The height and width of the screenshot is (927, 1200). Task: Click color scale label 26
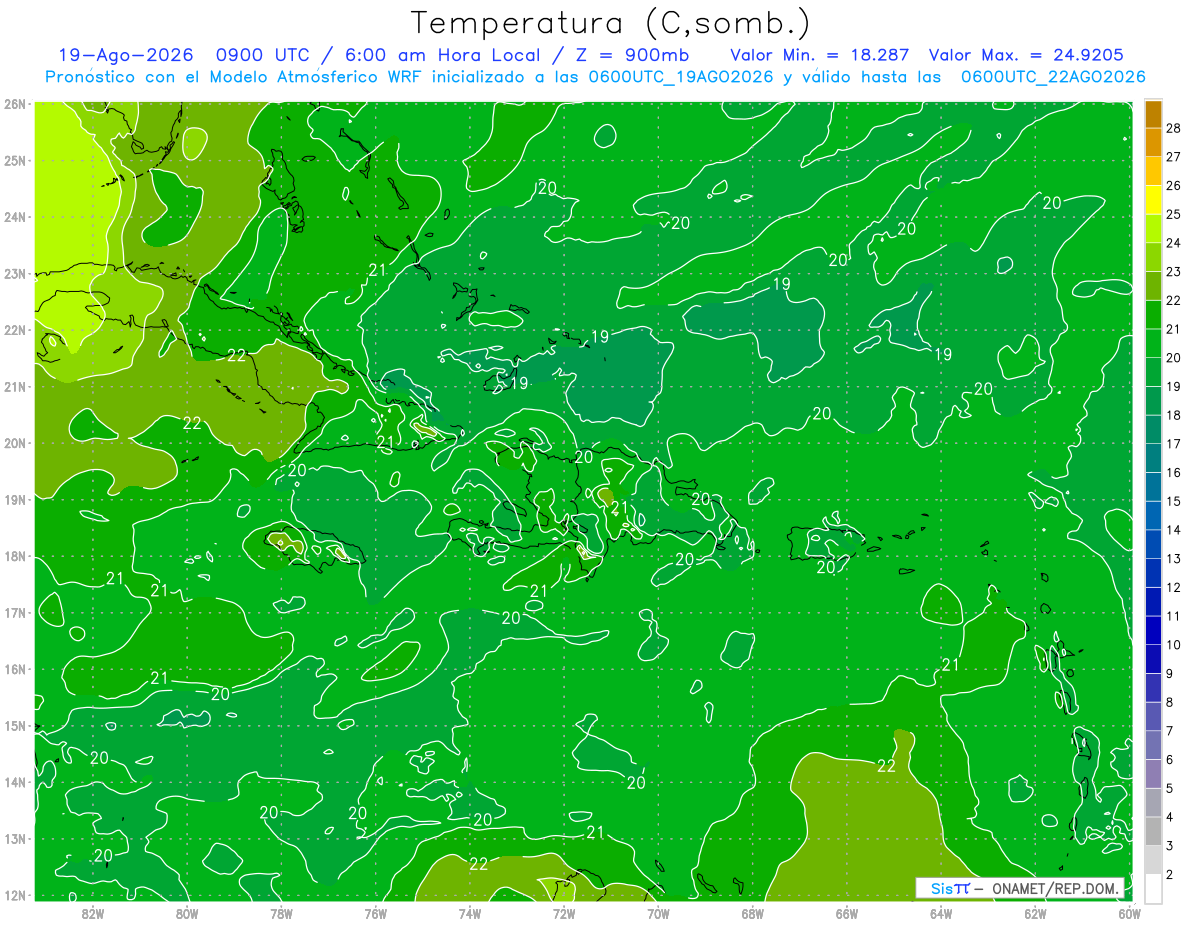tap(1173, 185)
